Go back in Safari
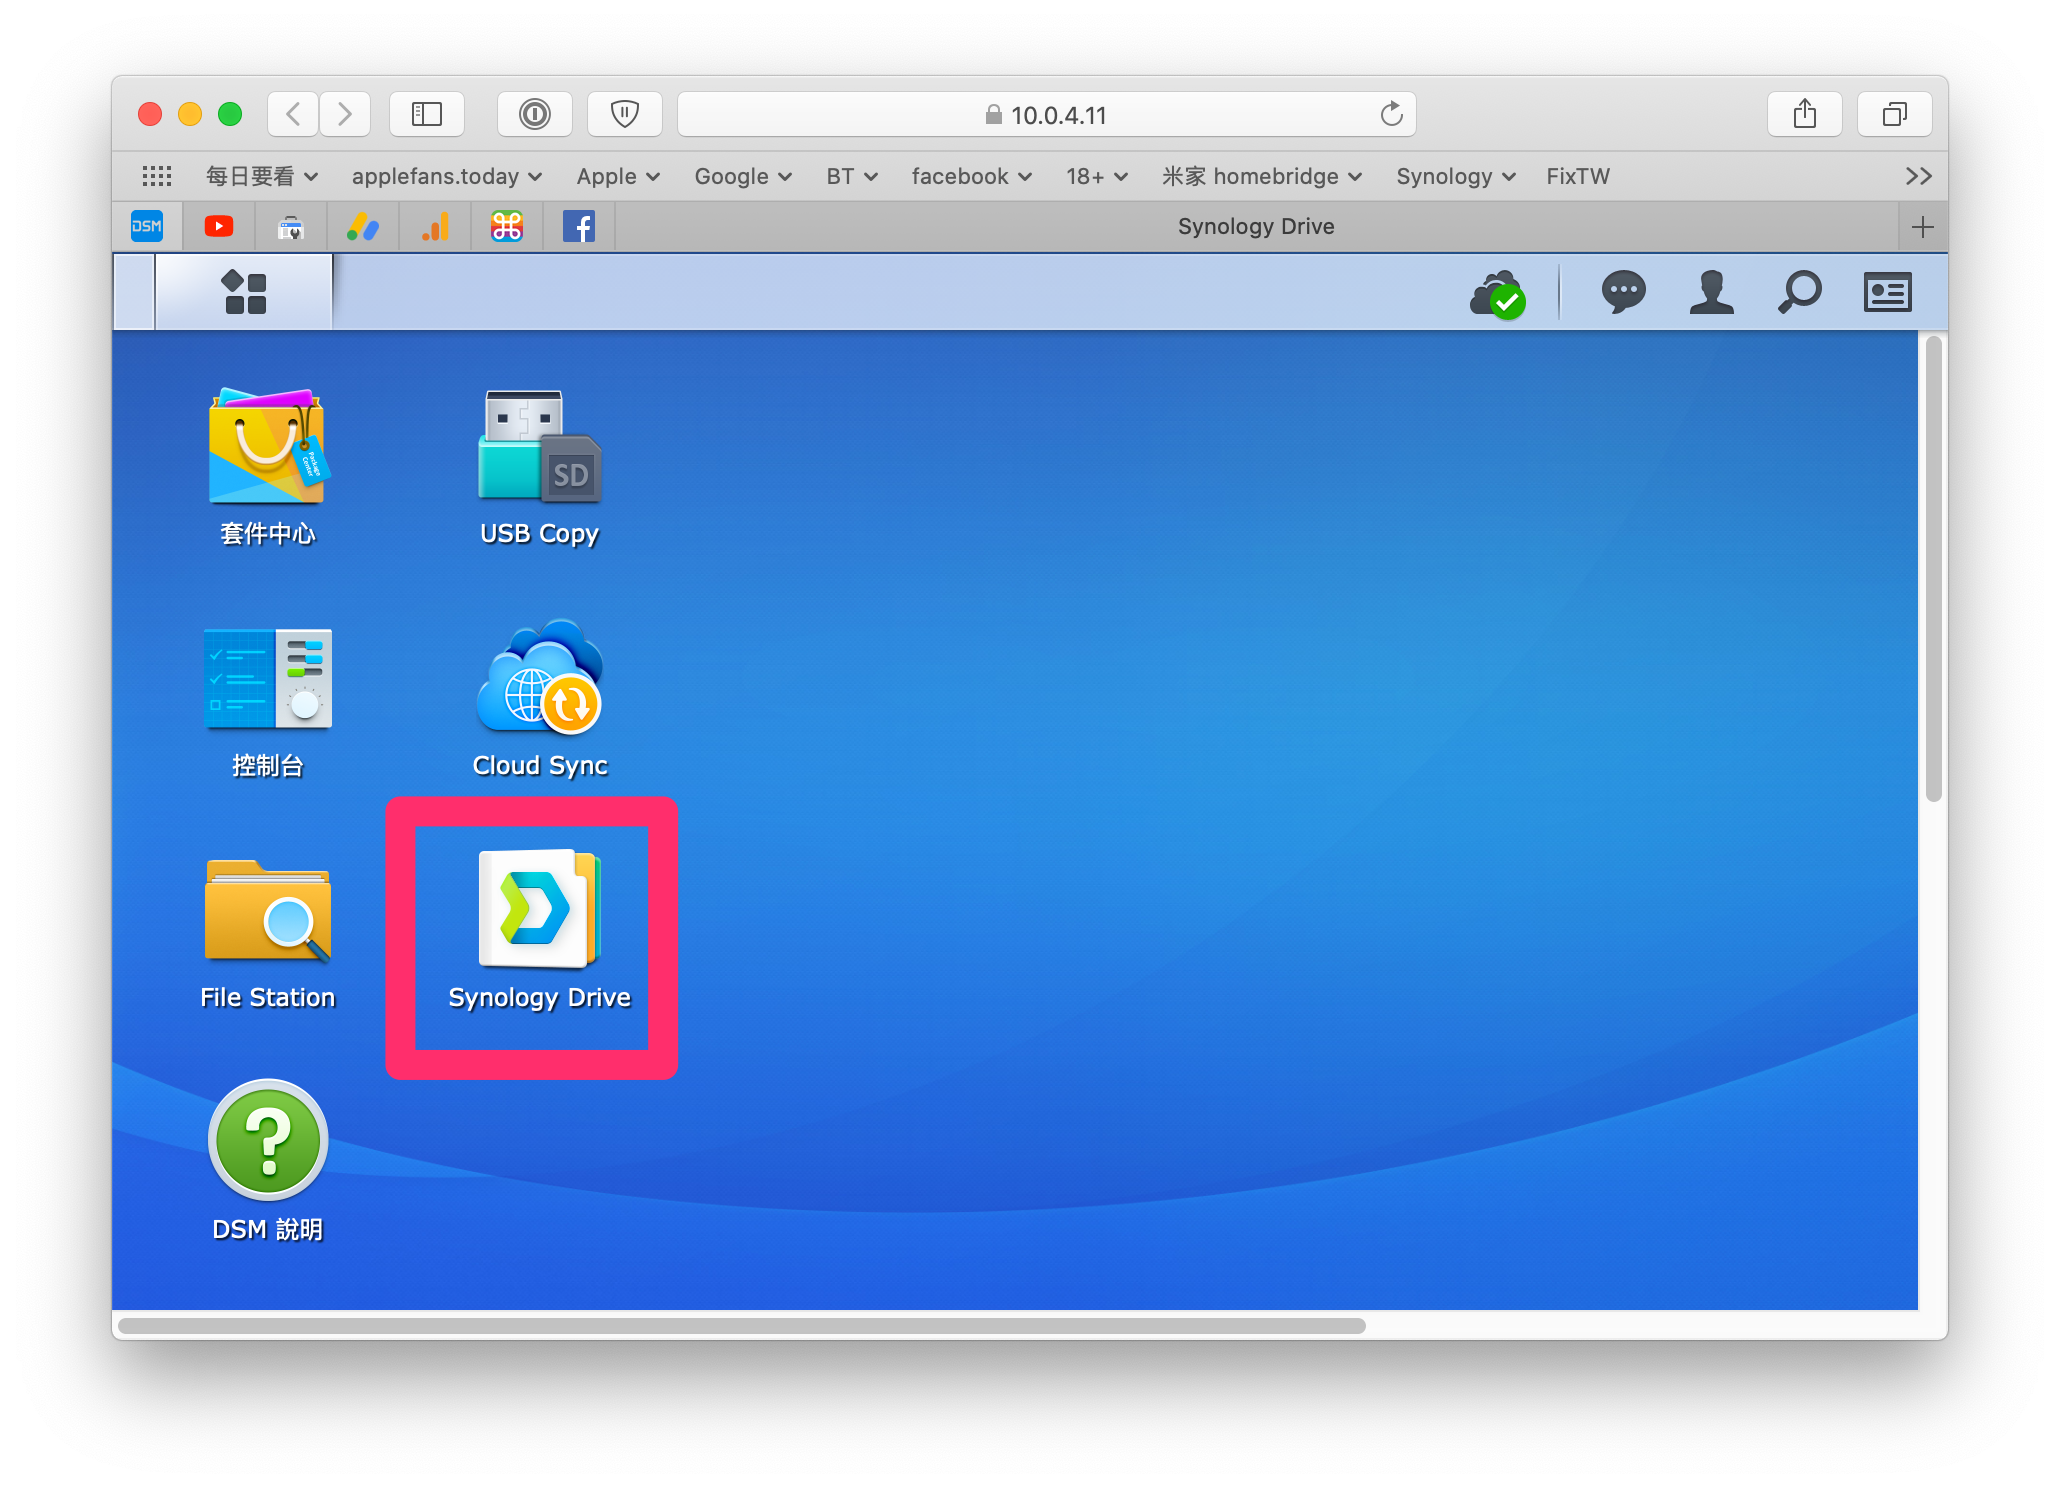2060x1488 pixels. 293,114
